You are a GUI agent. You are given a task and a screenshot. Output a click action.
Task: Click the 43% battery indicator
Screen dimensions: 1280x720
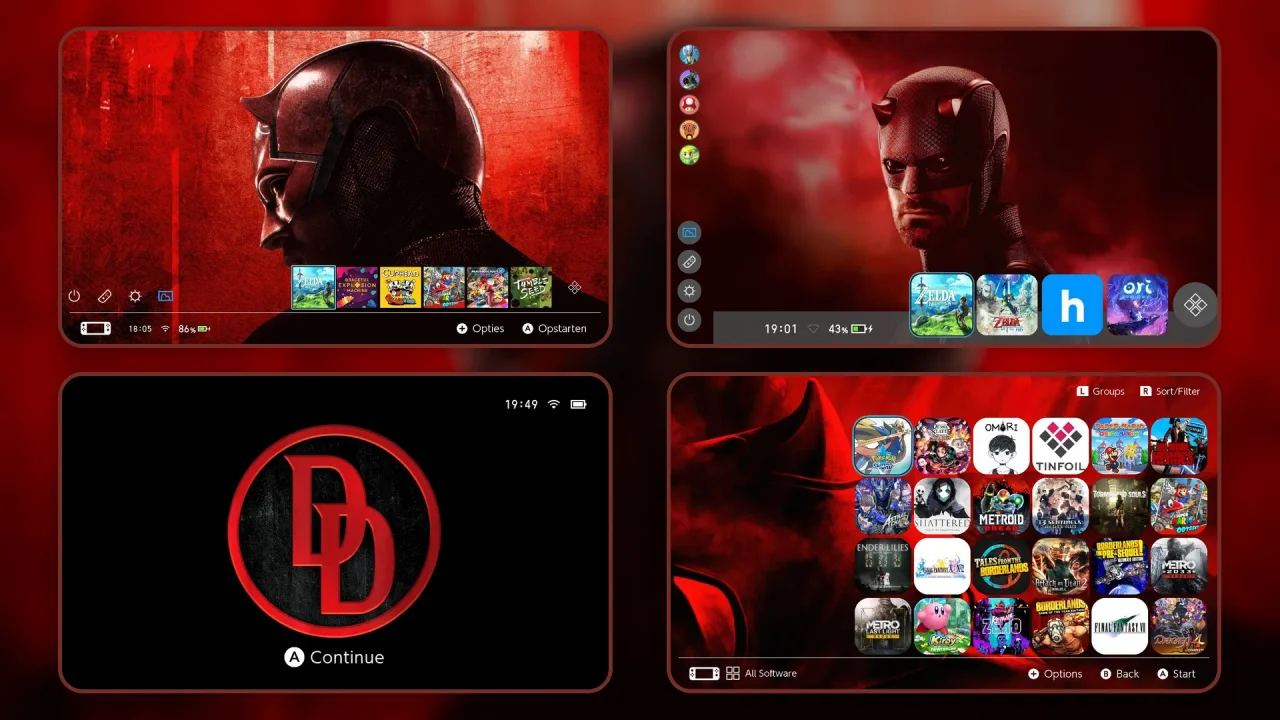click(x=850, y=329)
